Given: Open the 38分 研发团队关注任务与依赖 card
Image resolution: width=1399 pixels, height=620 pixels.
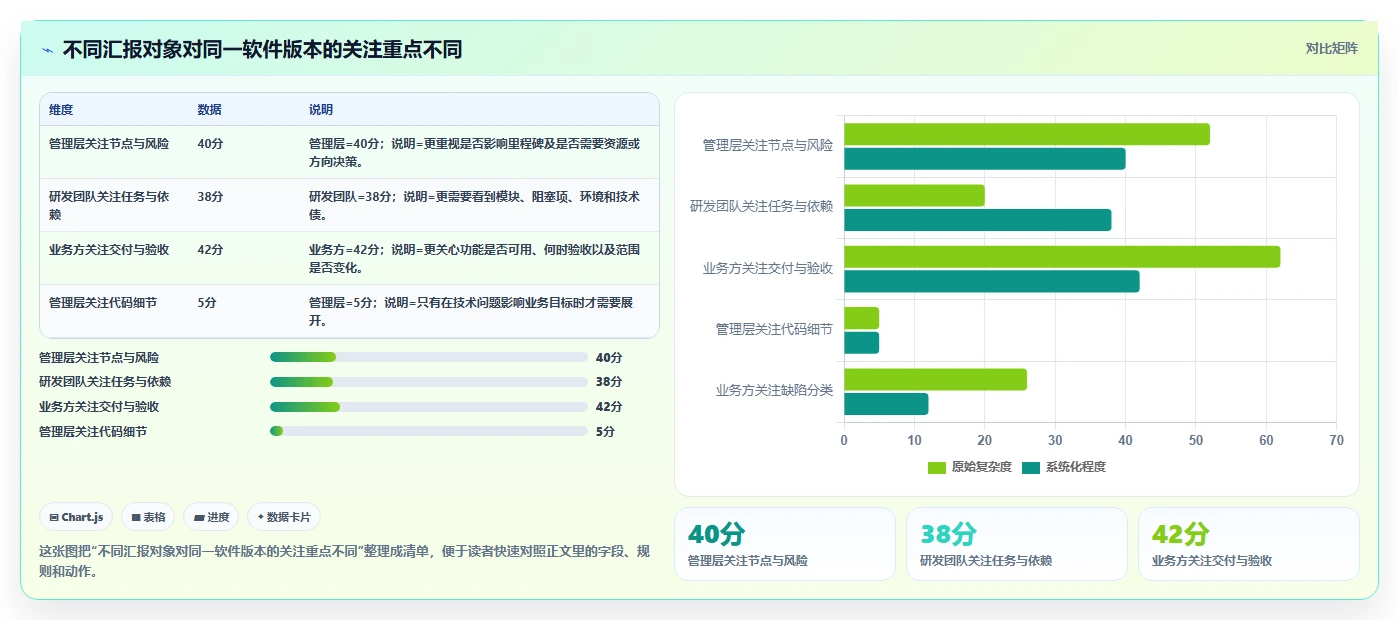Looking at the screenshot, I should pos(1017,544).
